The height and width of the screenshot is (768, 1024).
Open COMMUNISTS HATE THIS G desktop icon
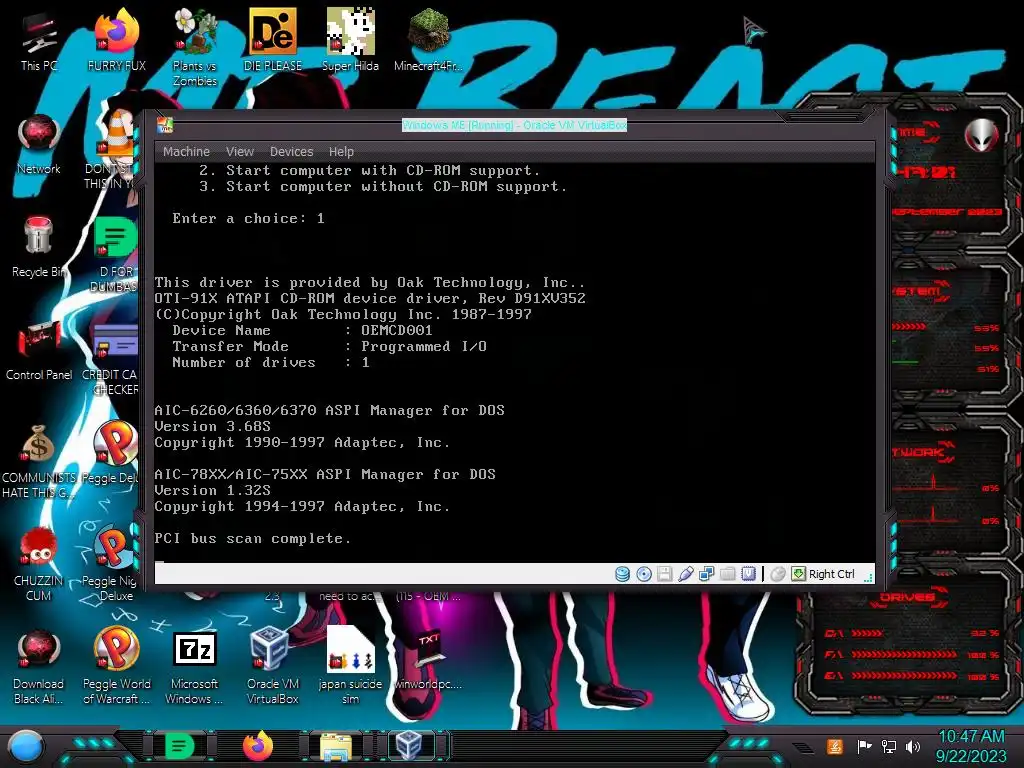[x=39, y=461]
